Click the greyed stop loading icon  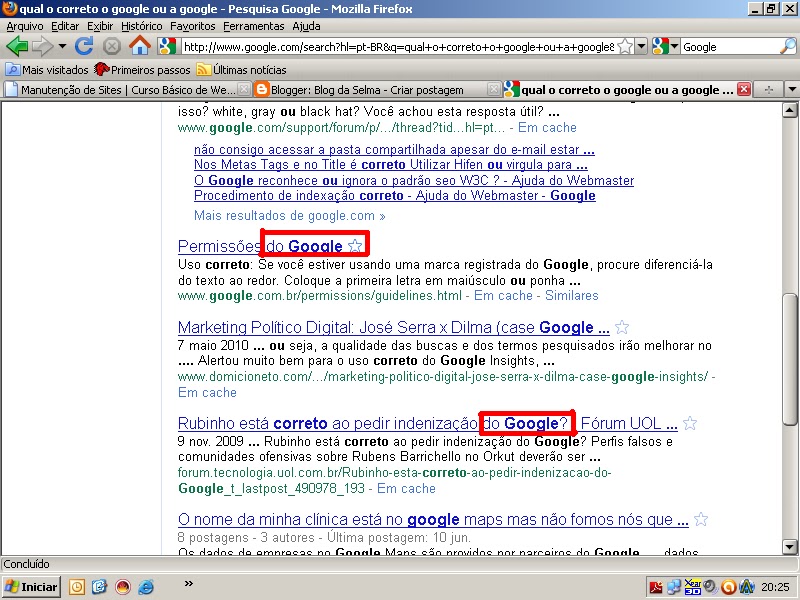pos(112,47)
